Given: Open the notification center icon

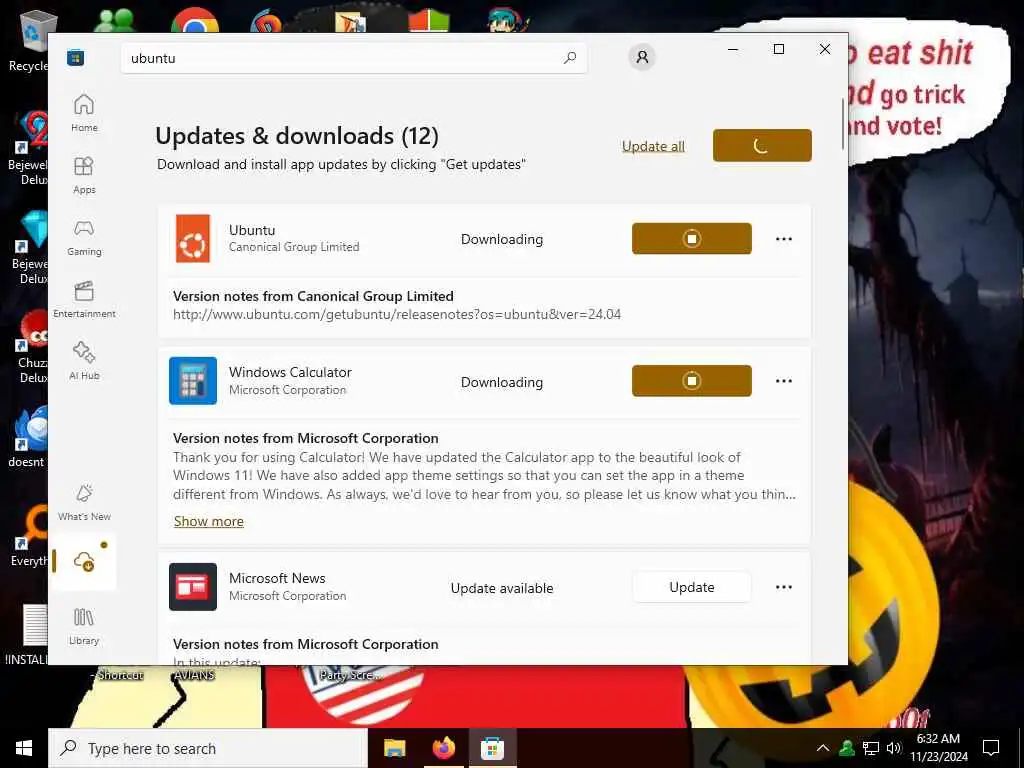Looking at the screenshot, I should tap(991, 748).
